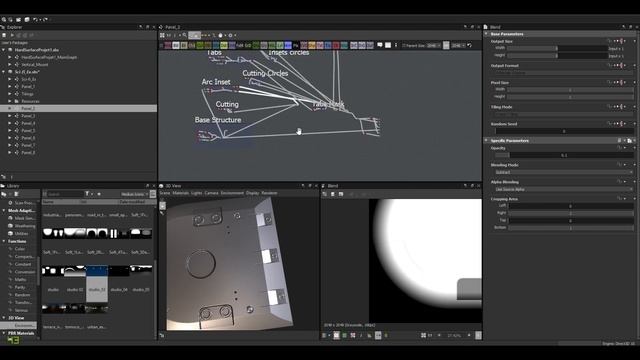Viewport: 640px width, 360px height.
Task: Click the top tool icon in 3D View sidebar
Action: pyautogui.click(x=162, y=205)
